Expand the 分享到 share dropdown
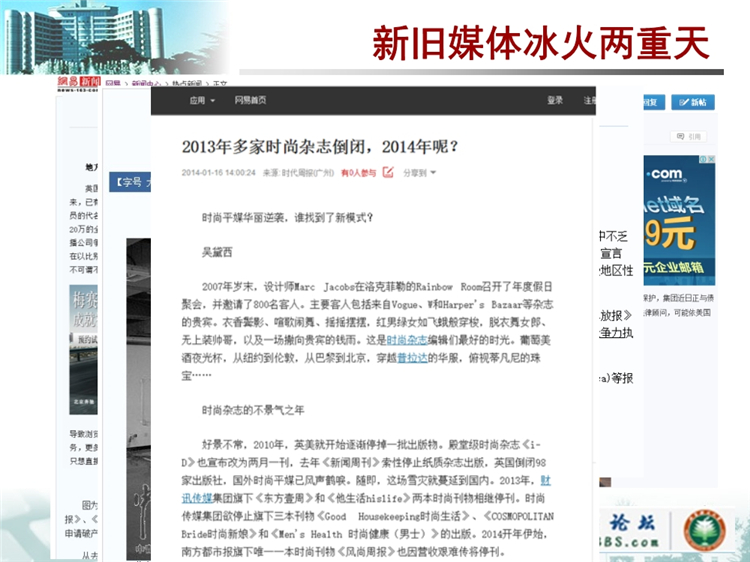The width and height of the screenshot is (750, 562). coord(419,173)
